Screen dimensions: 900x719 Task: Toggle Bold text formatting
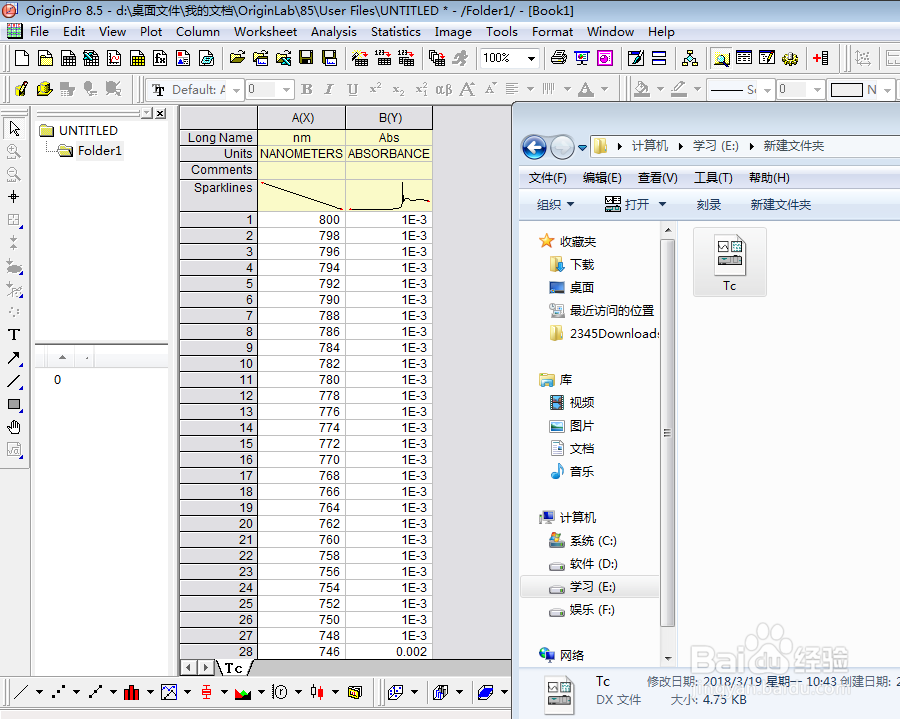coord(307,90)
